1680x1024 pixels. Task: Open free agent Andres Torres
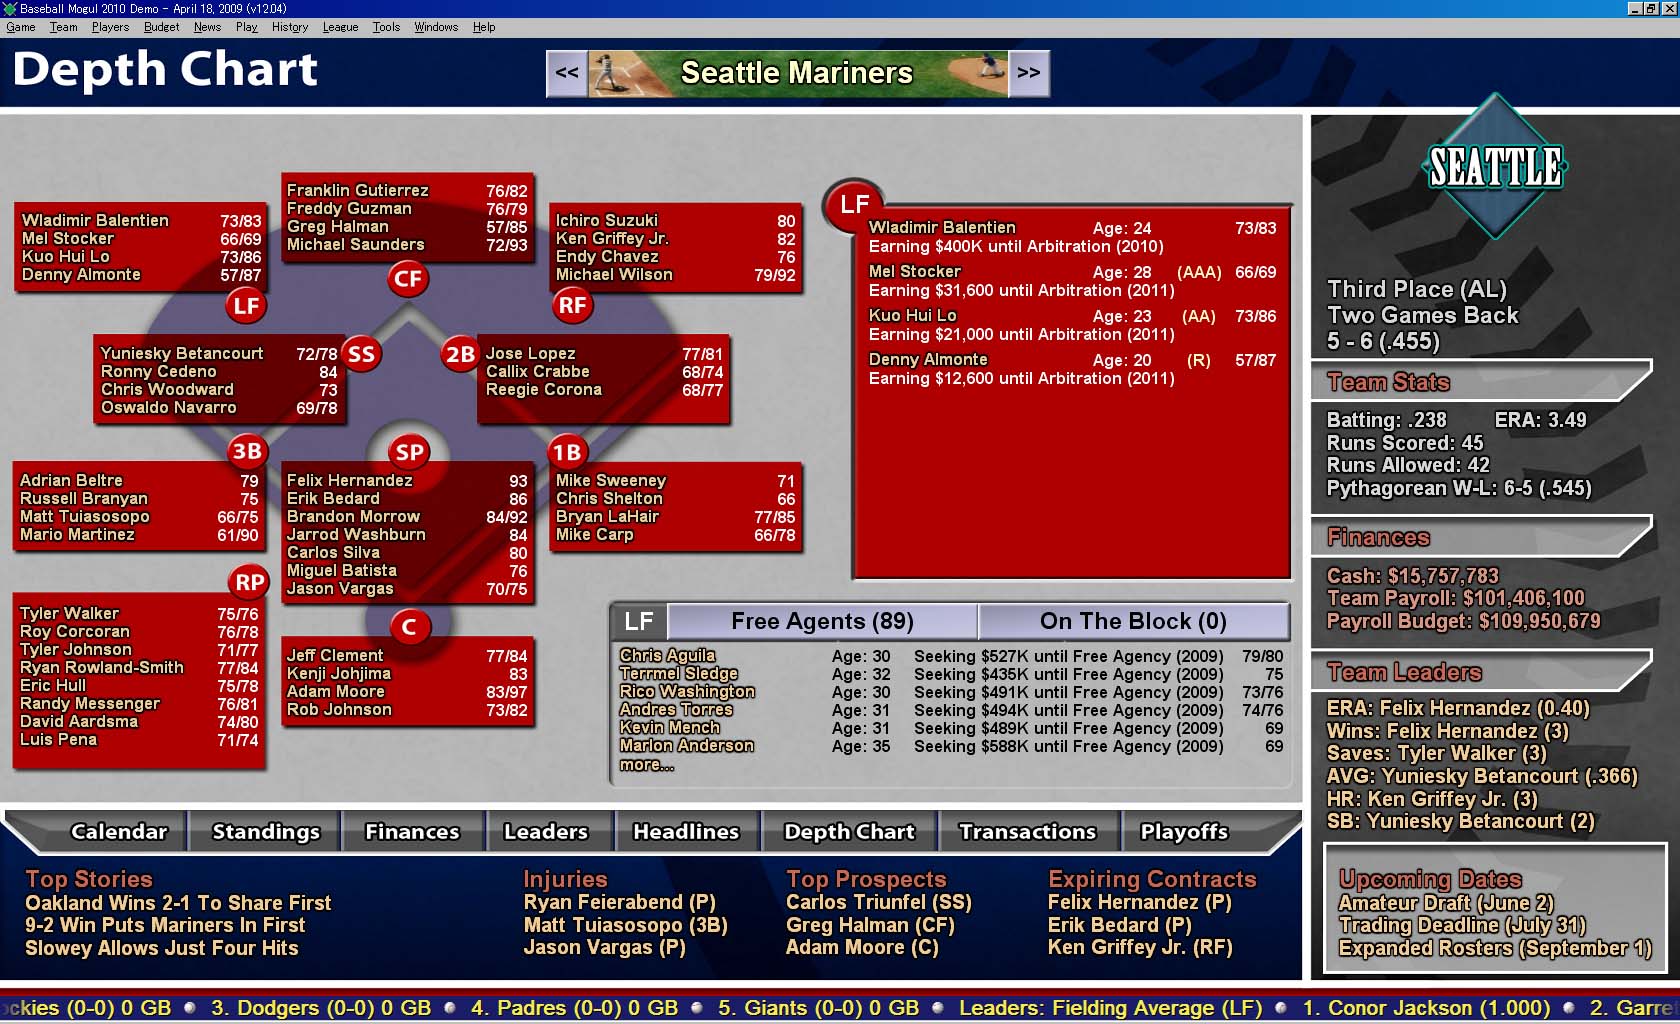(x=676, y=710)
